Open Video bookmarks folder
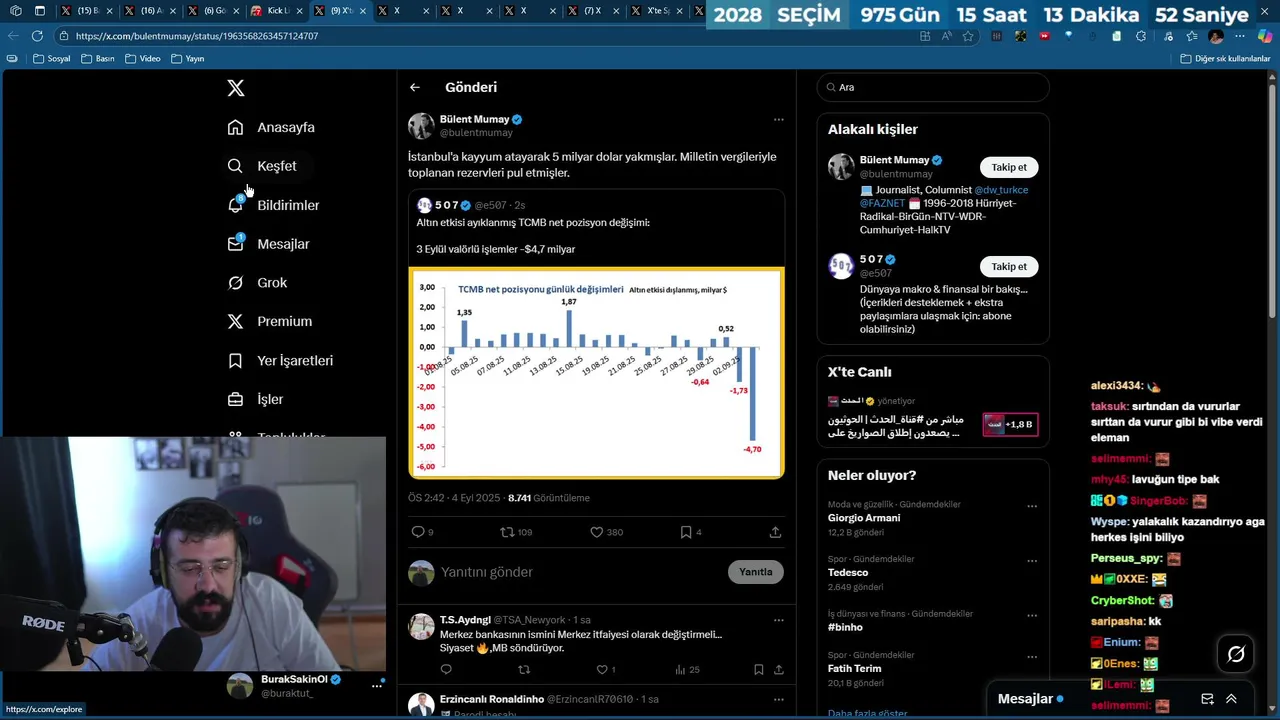This screenshot has height=720, width=1280. (143, 59)
